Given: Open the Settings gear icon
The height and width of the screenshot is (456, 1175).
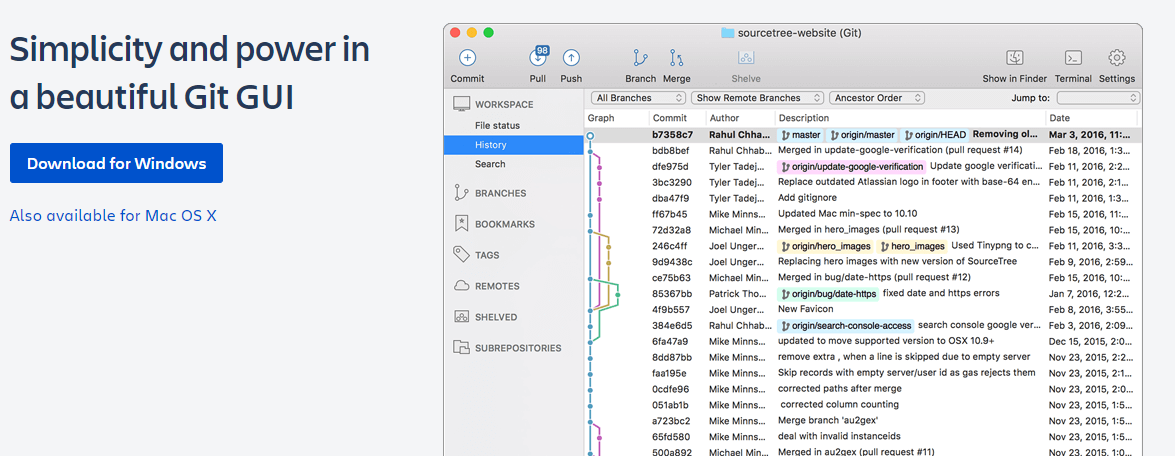Looking at the screenshot, I should (x=1117, y=58).
